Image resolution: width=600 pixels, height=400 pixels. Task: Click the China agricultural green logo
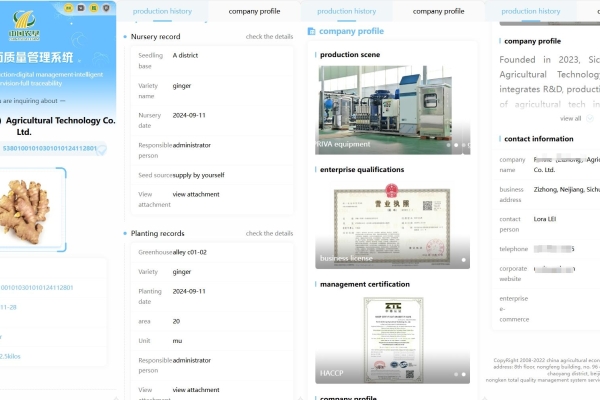tap(24, 25)
